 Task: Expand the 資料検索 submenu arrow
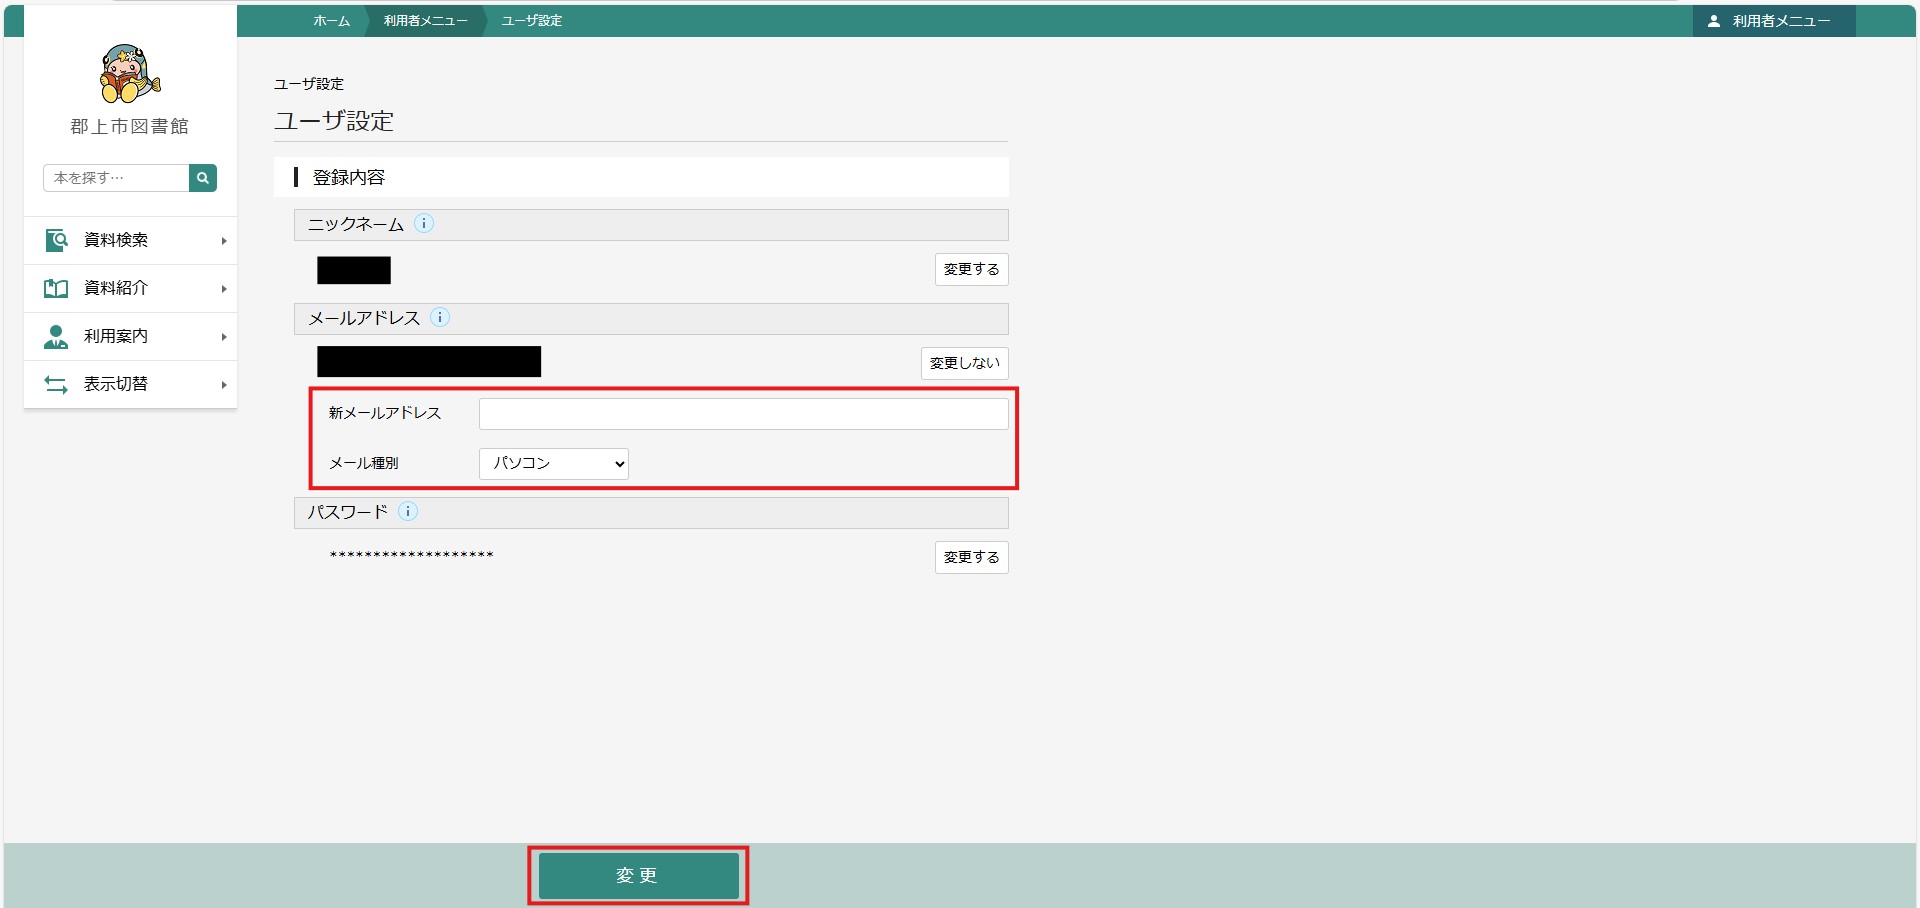(x=224, y=241)
